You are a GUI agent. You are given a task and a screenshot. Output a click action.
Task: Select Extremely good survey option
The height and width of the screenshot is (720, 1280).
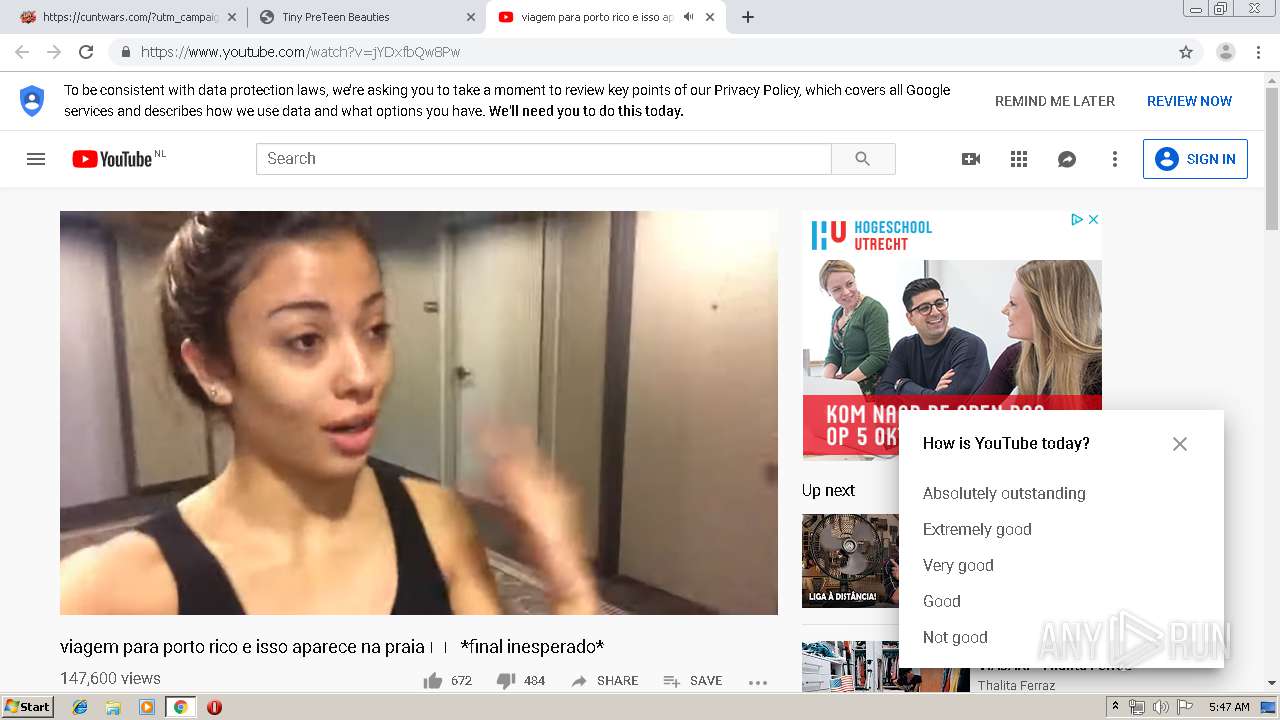click(x=977, y=529)
